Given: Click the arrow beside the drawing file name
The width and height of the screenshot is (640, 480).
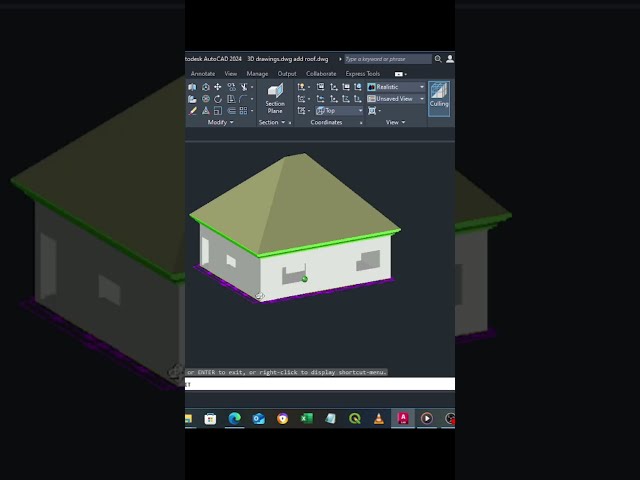Looking at the screenshot, I should pyautogui.click(x=340, y=59).
